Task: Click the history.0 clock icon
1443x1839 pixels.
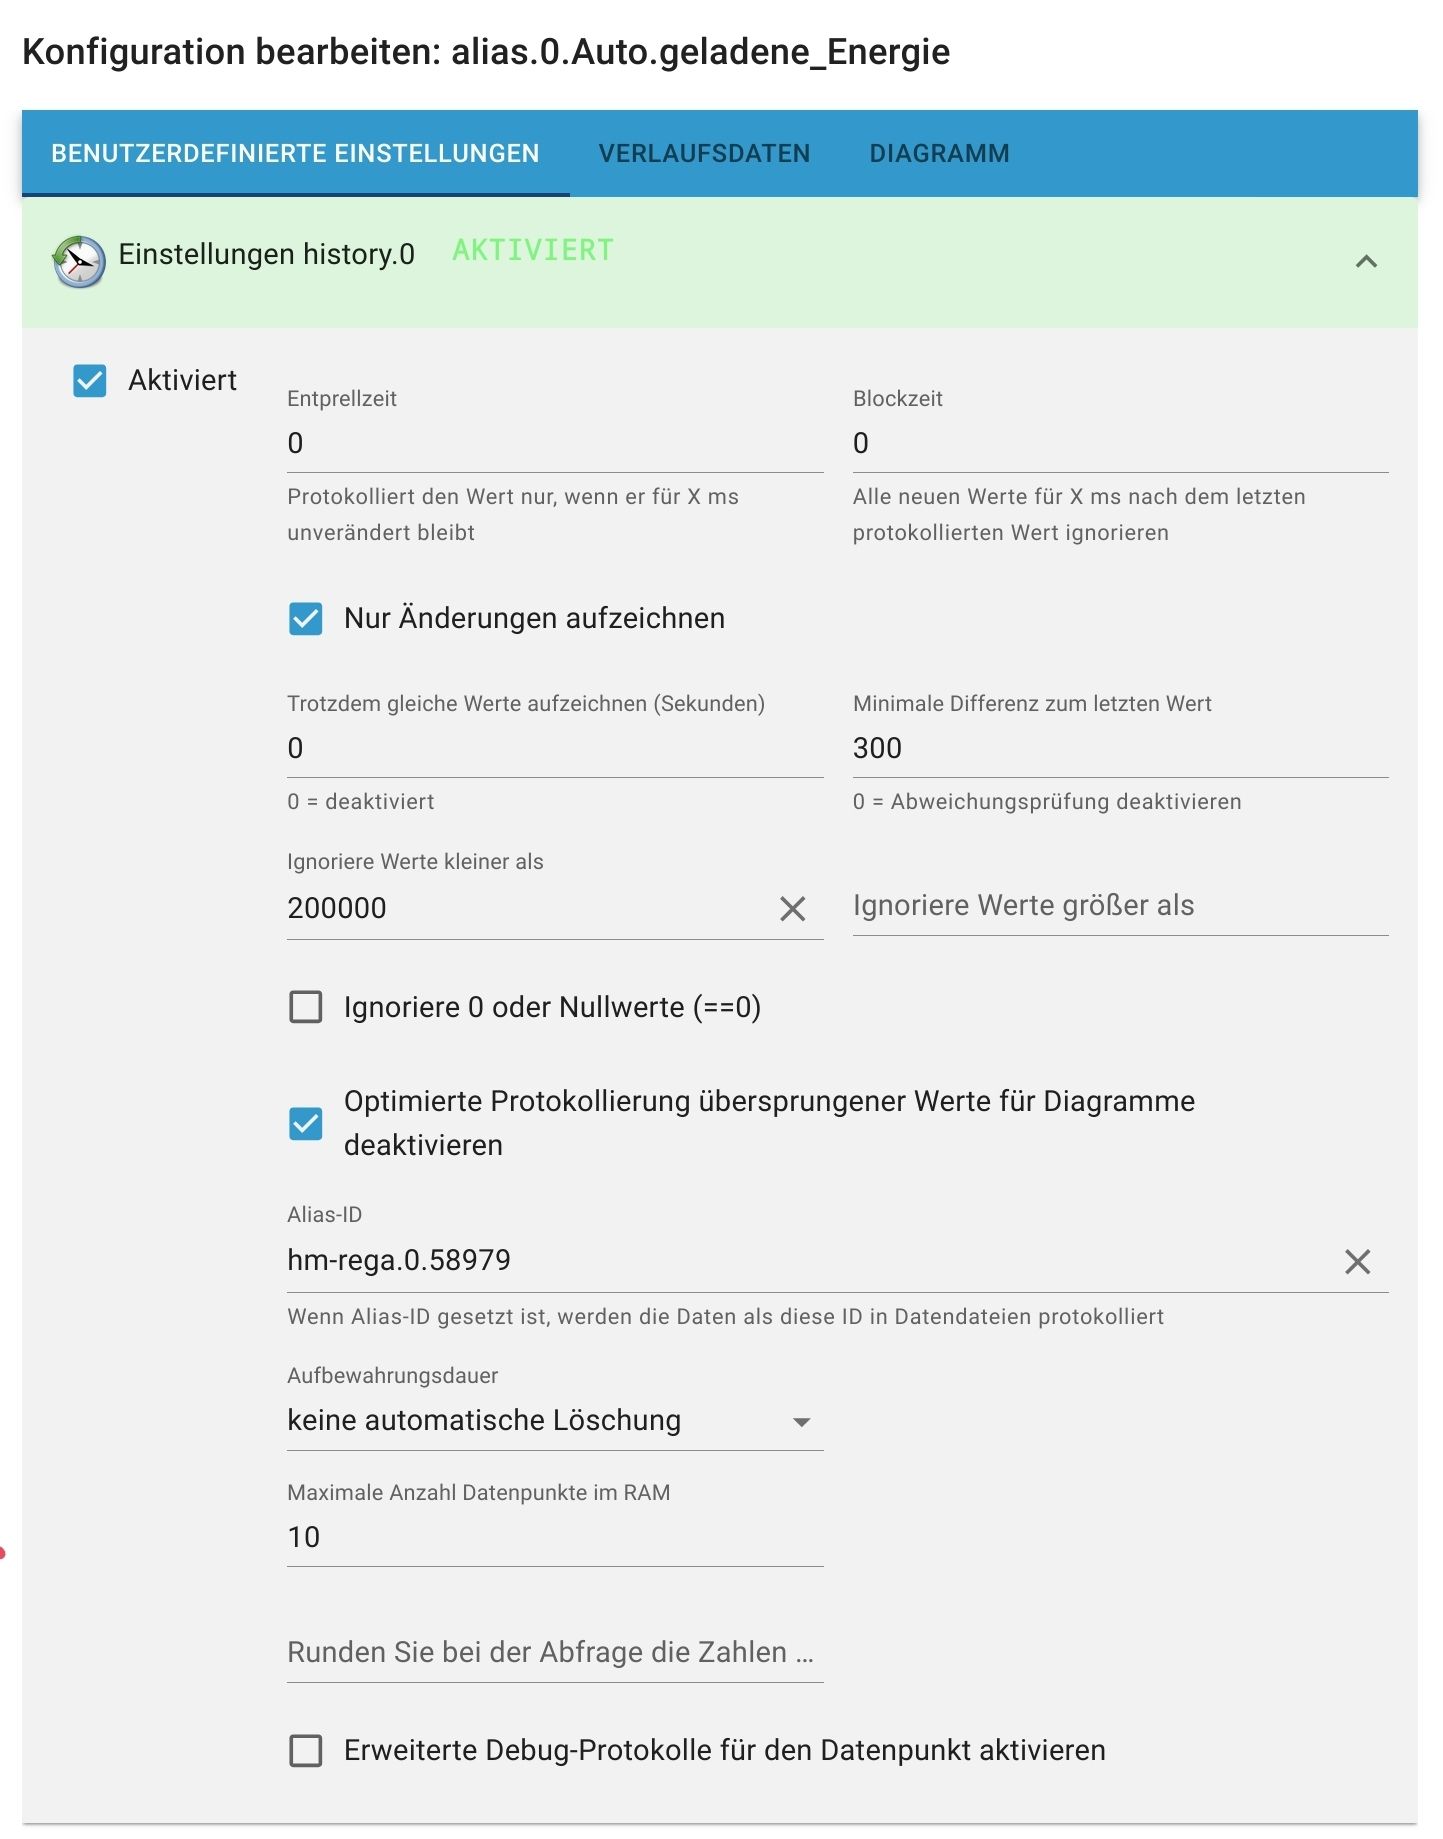Action: click(x=79, y=262)
